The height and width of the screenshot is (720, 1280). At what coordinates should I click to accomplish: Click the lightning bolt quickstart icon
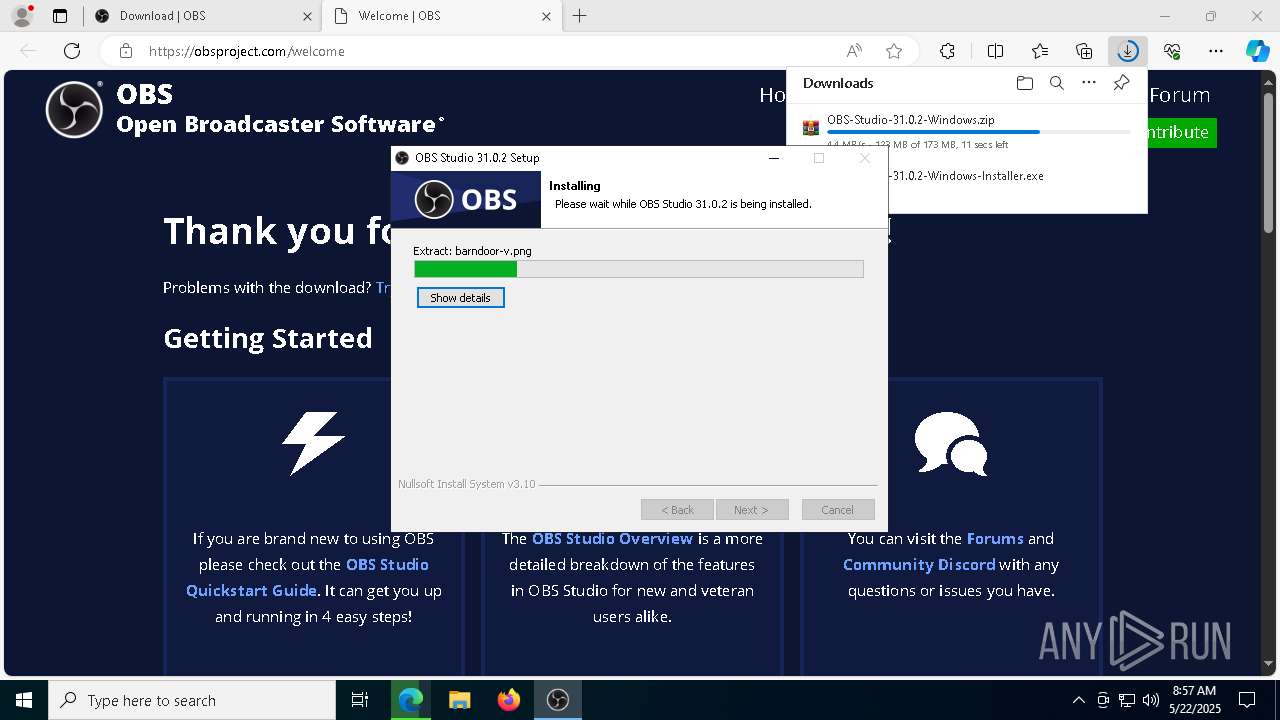coord(313,443)
